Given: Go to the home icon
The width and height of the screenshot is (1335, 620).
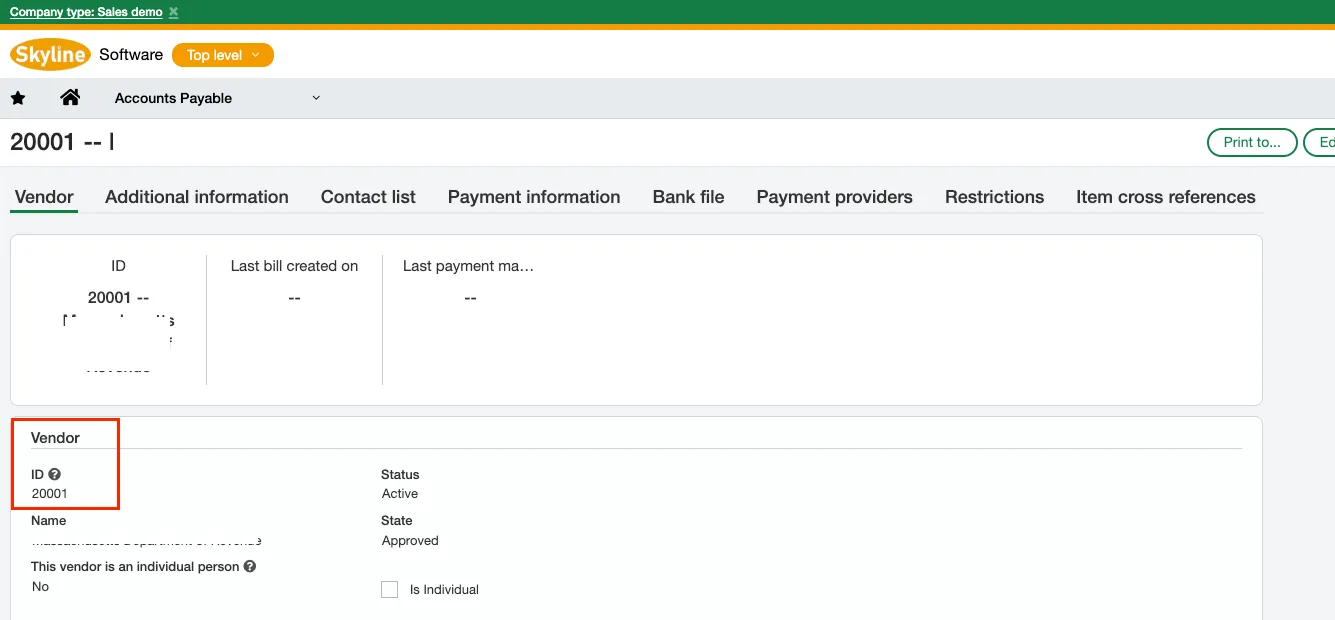Looking at the screenshot, I should pos(70,98).
